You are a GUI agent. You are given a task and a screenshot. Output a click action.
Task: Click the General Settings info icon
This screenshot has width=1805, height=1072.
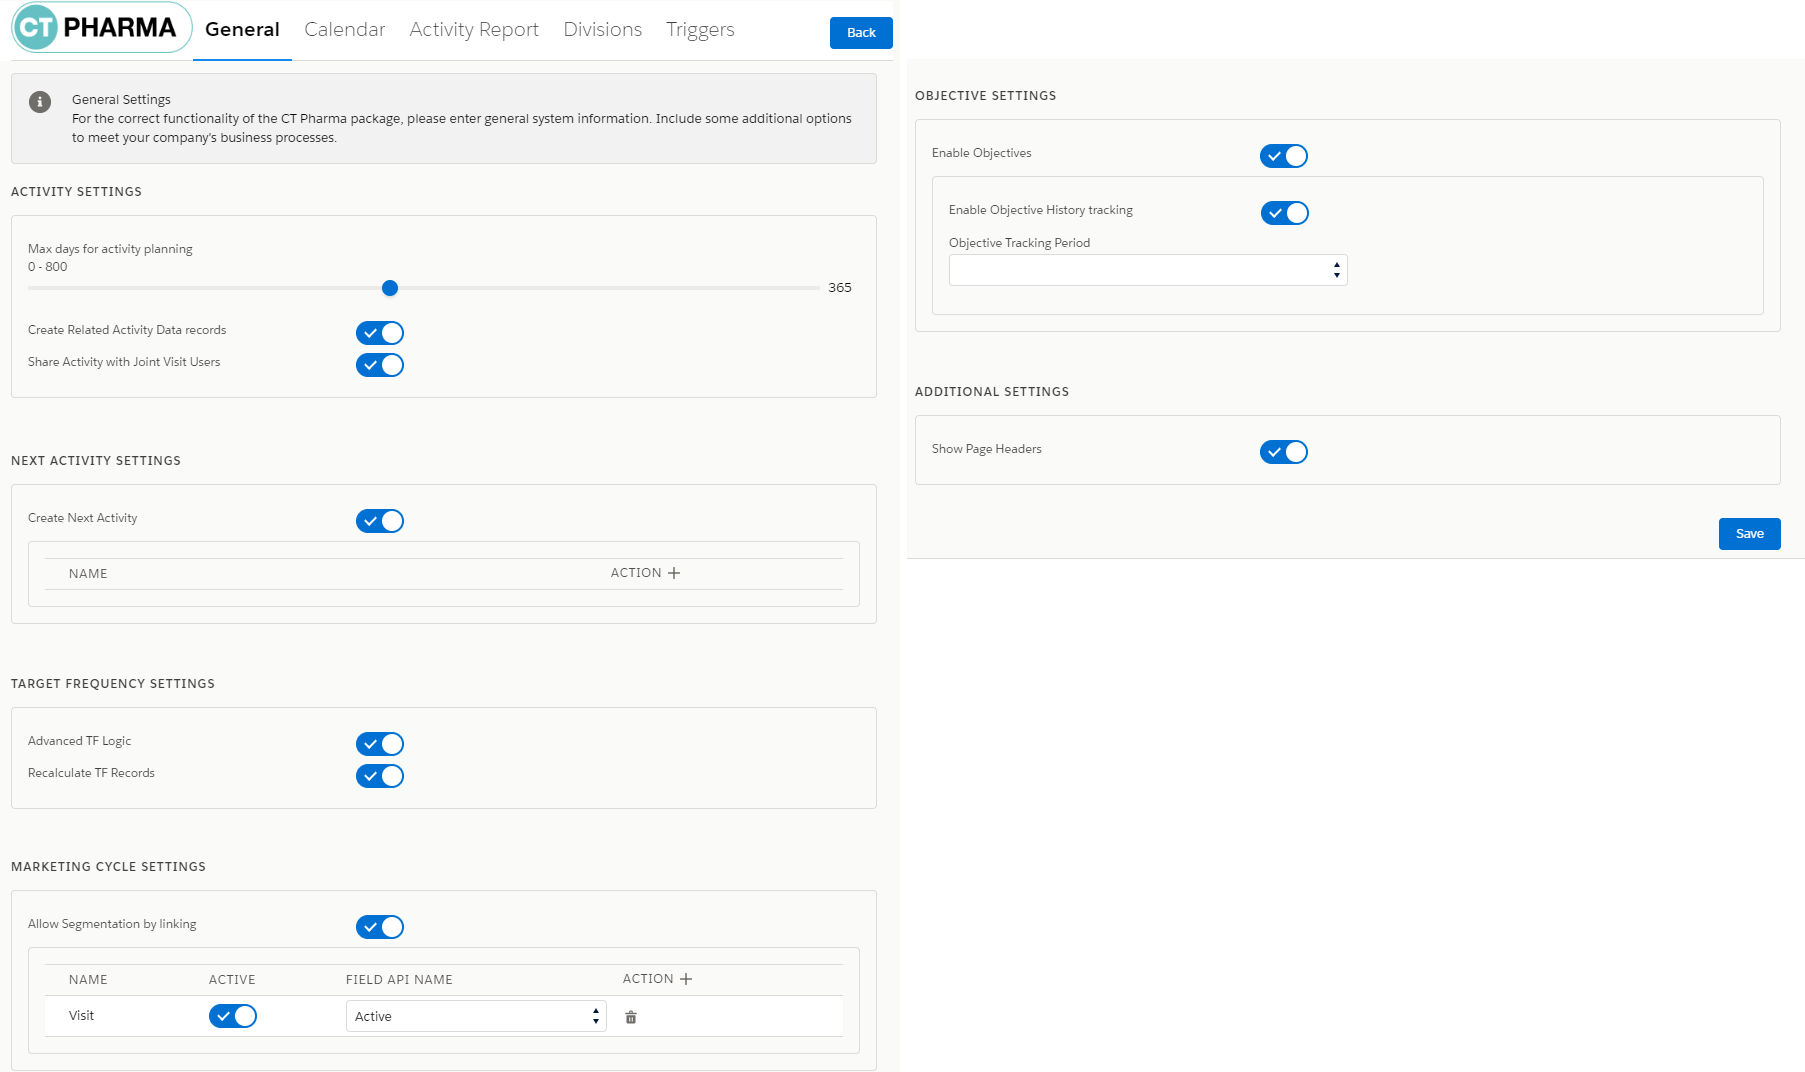40,102
